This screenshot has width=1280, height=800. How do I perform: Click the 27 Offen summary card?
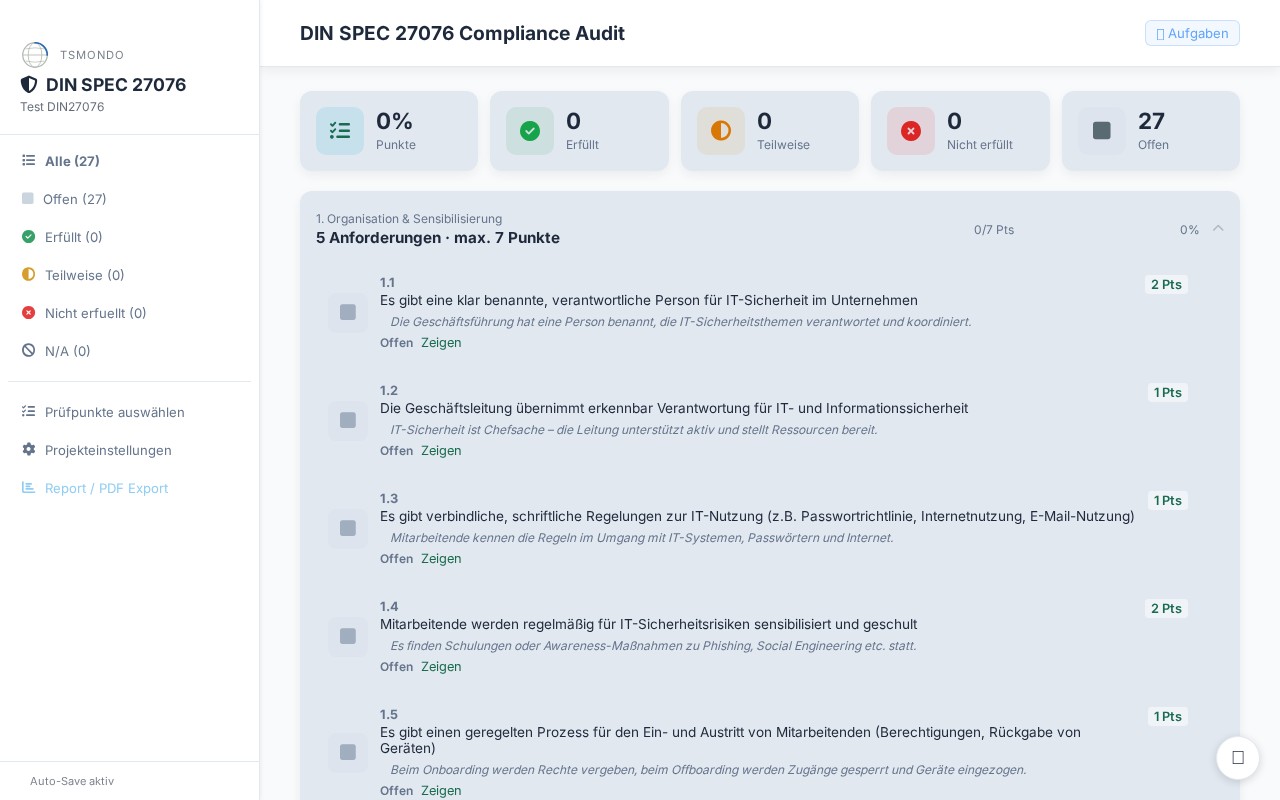[x=1151, y=131]
